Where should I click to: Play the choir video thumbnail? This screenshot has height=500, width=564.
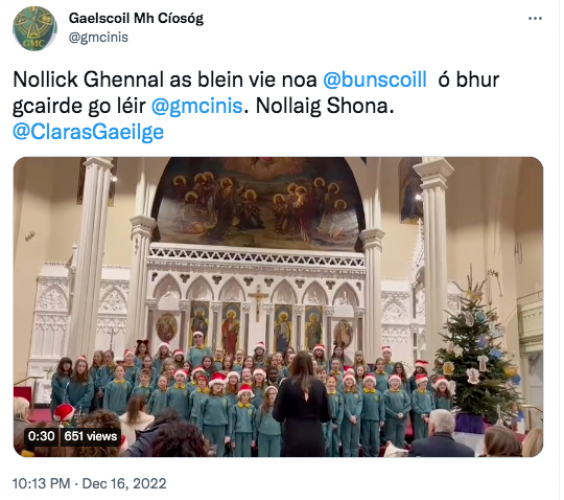(278, 307)
